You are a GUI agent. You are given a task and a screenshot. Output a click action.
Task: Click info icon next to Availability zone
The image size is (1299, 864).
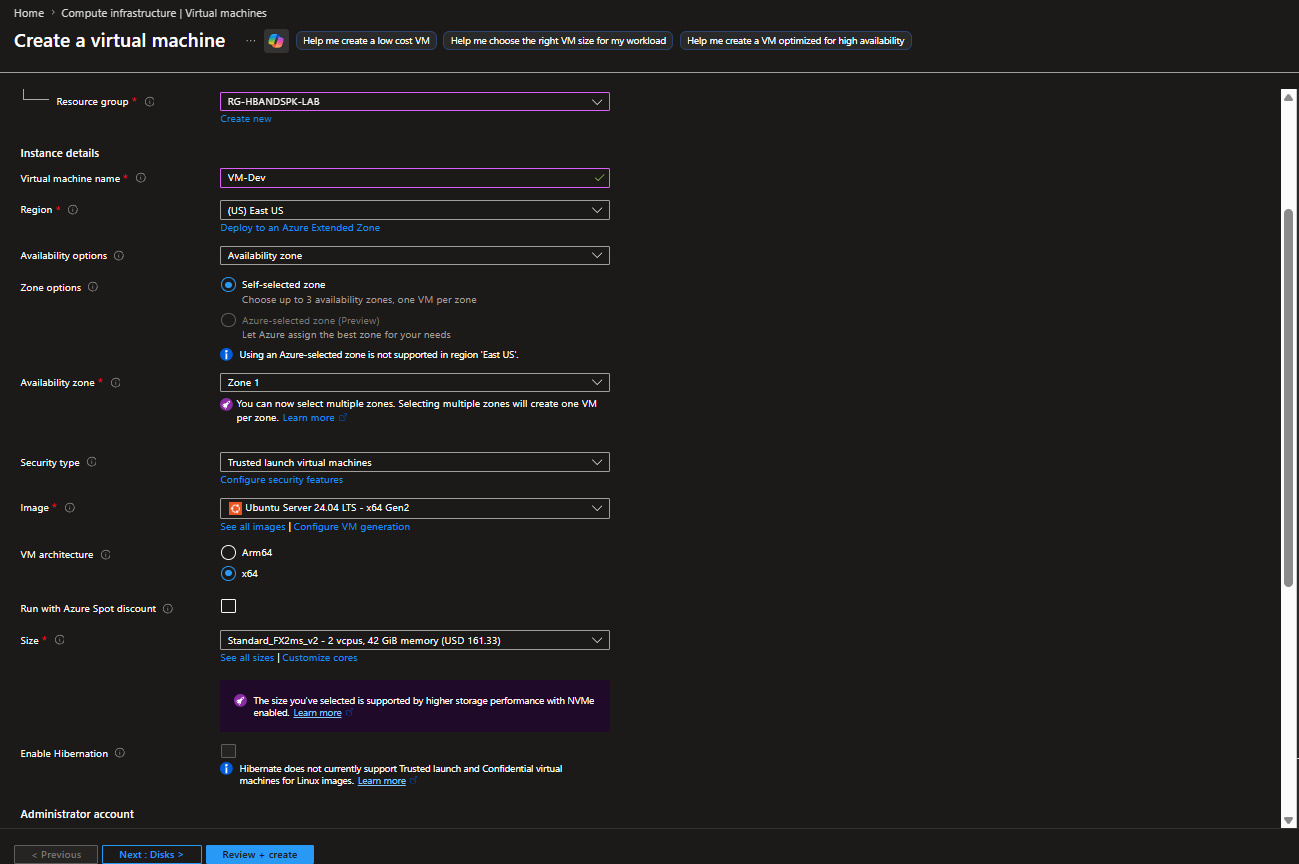(x=115, y=383)
